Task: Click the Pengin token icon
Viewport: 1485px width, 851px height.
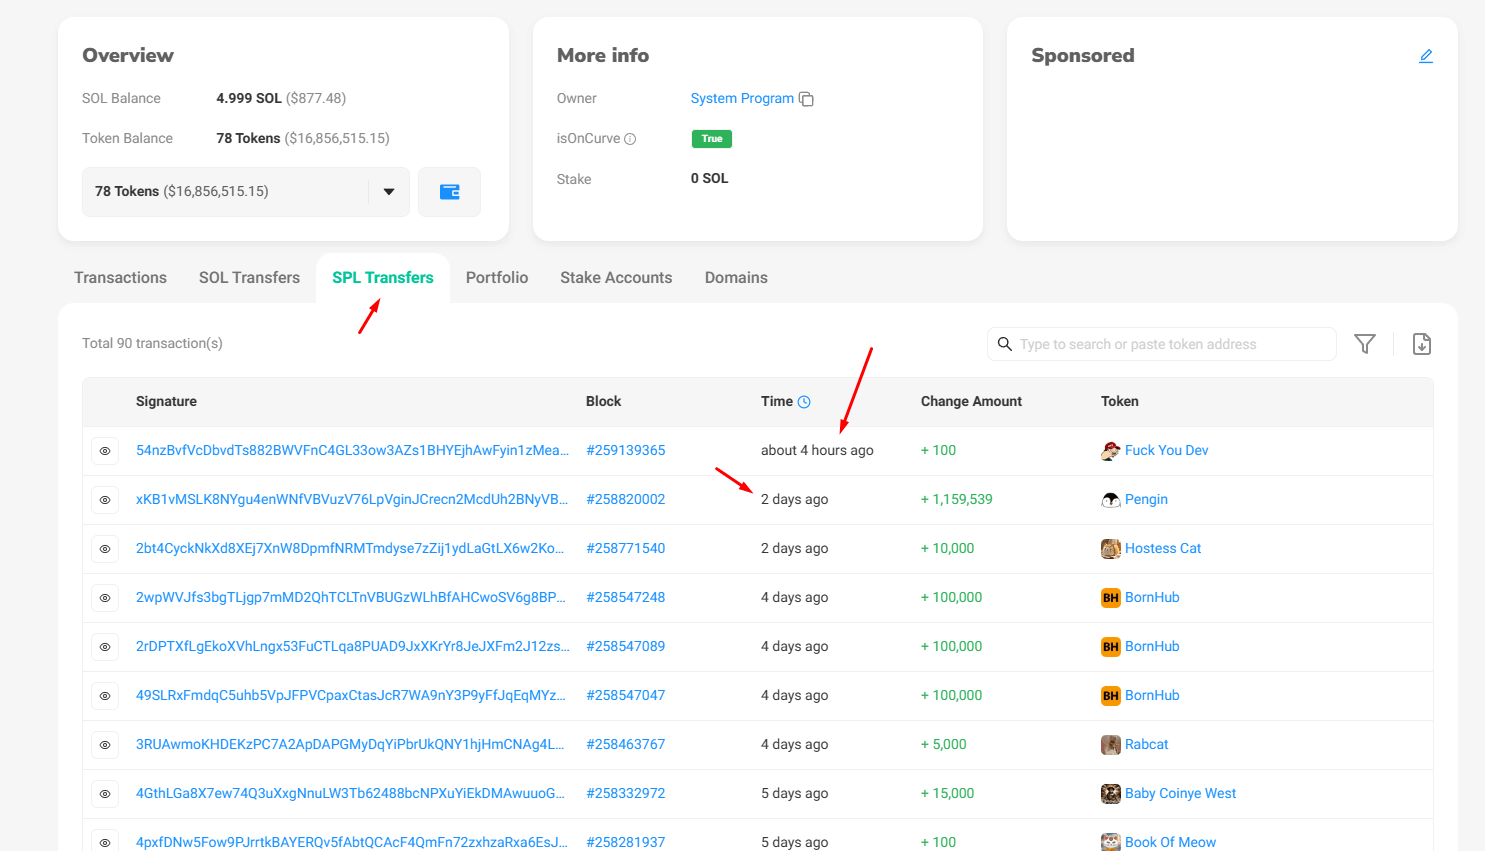Action: click(x=1110, y=500)
